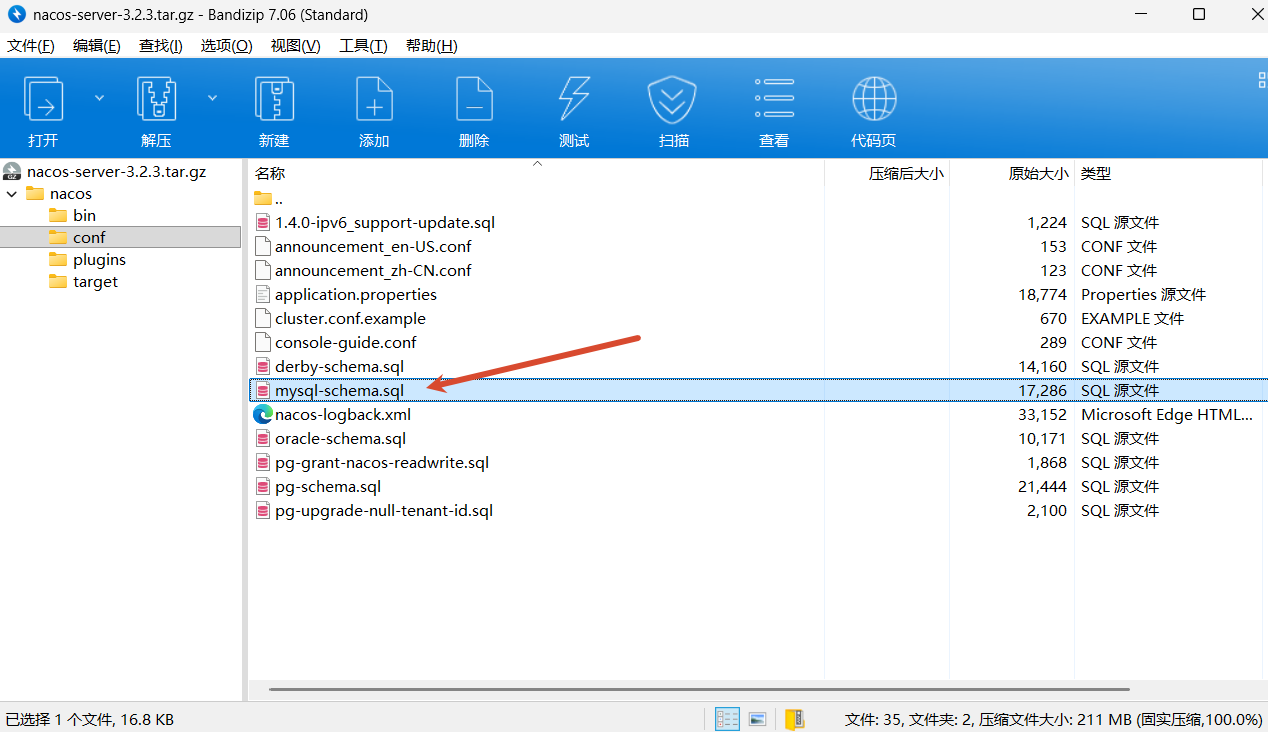Image resolution: width=1268 pixels, height=732 pixels.
Task: Click the 扫描 (Scan) shield icon
Action: [x=673, y=99]
